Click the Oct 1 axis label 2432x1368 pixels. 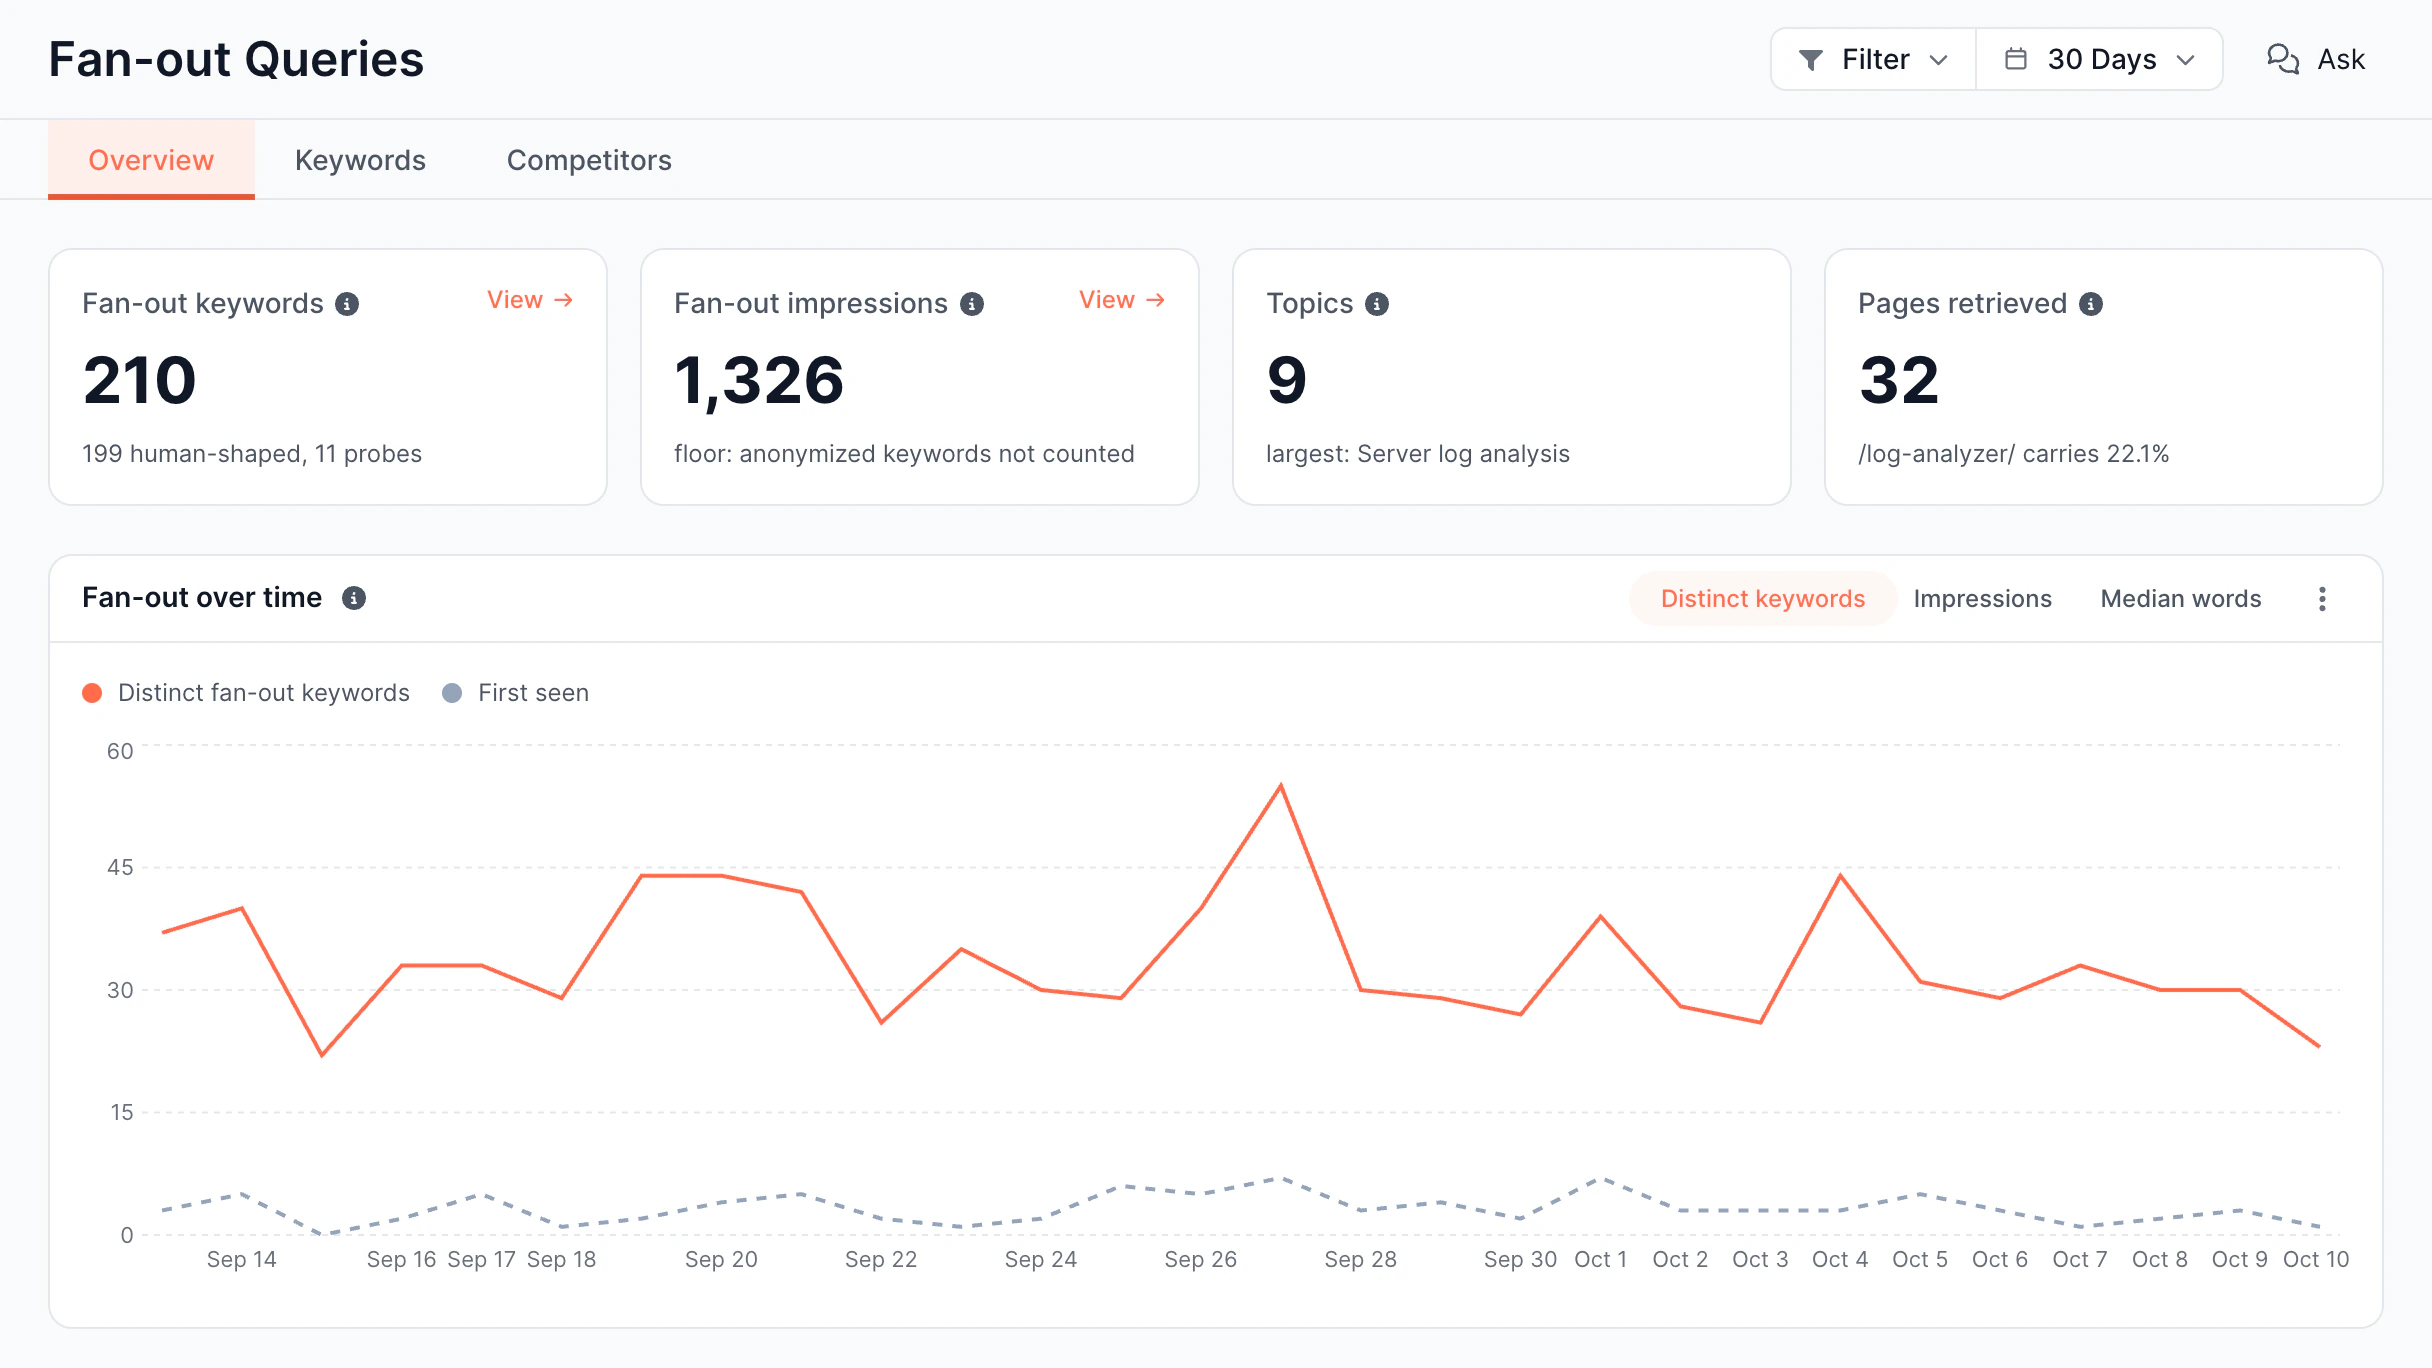pos(1600,1260)
